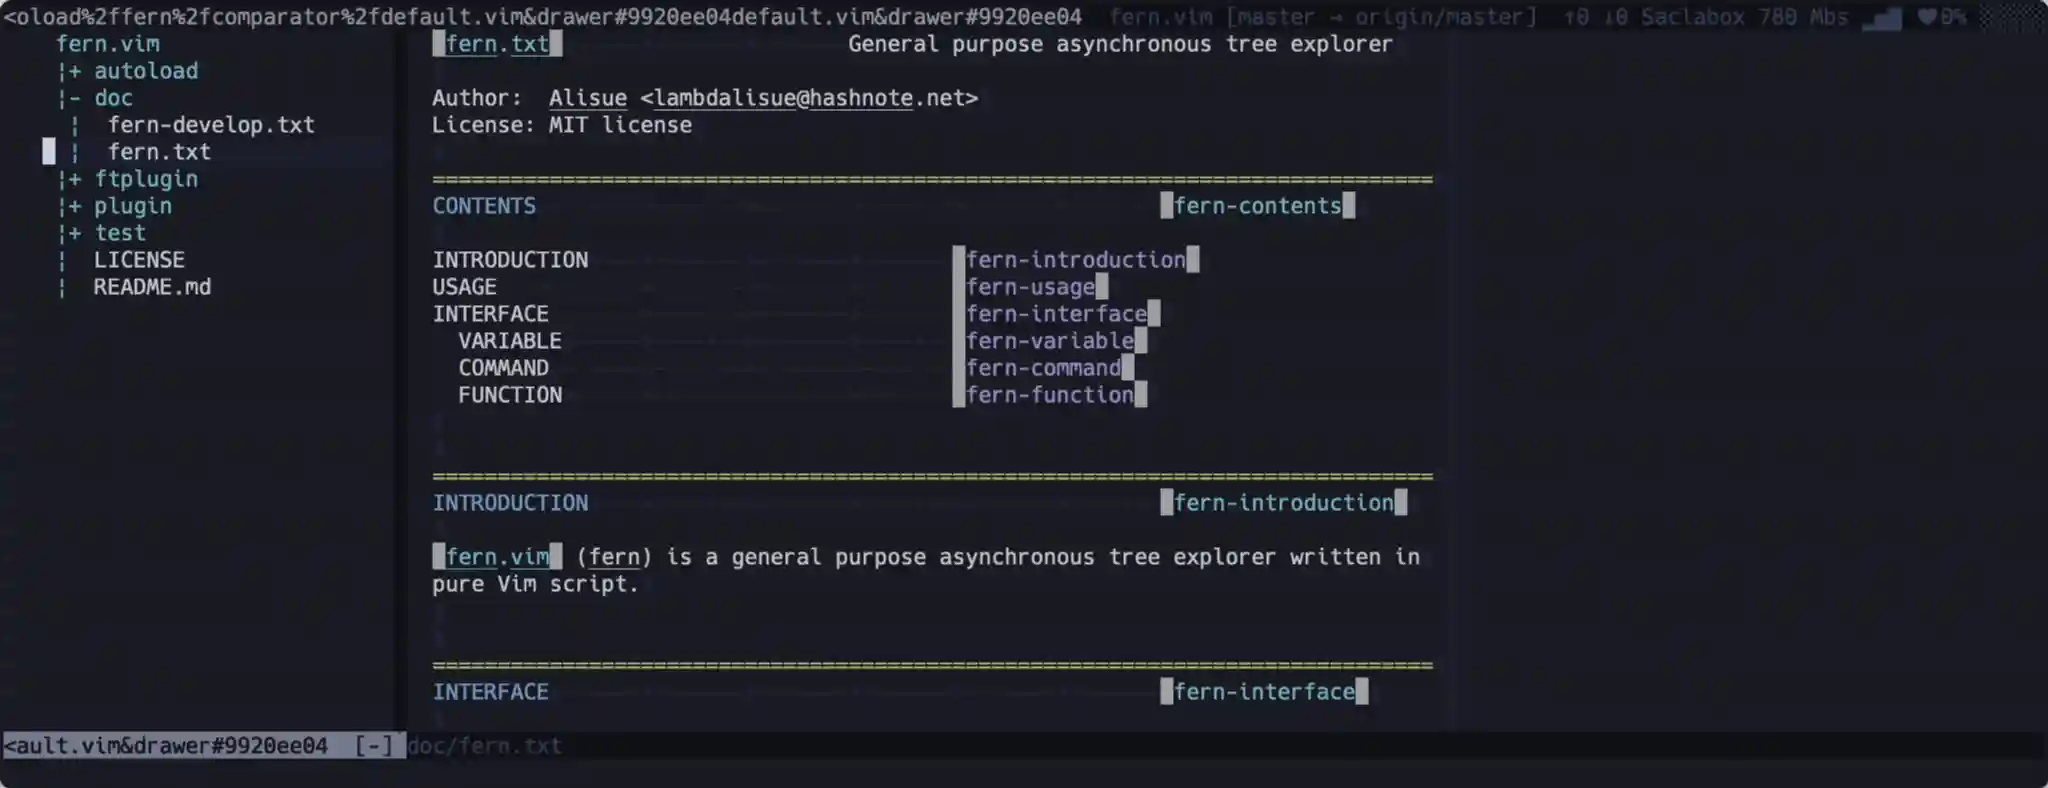Follow fern-function tag link

point(1049,395)
